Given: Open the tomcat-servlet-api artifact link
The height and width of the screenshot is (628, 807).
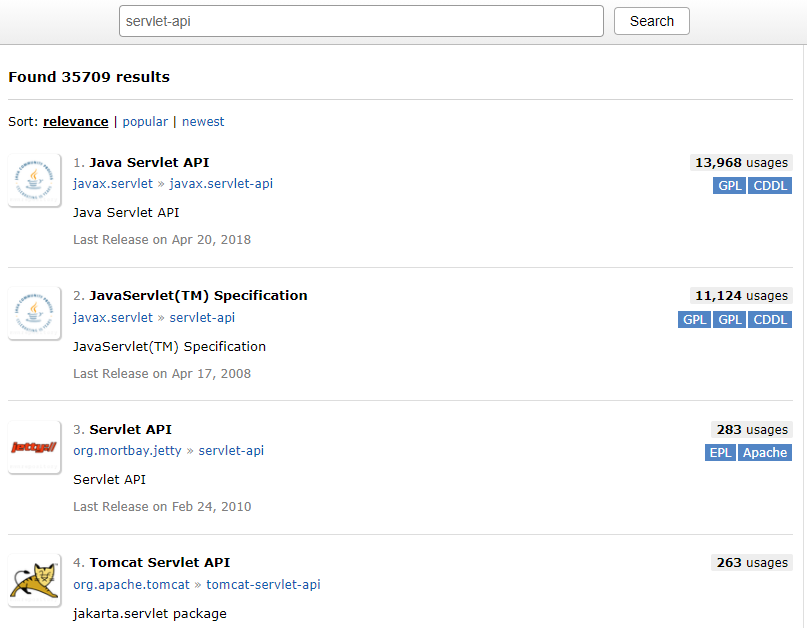Looking at the screenshot, I should coord(264,585).
